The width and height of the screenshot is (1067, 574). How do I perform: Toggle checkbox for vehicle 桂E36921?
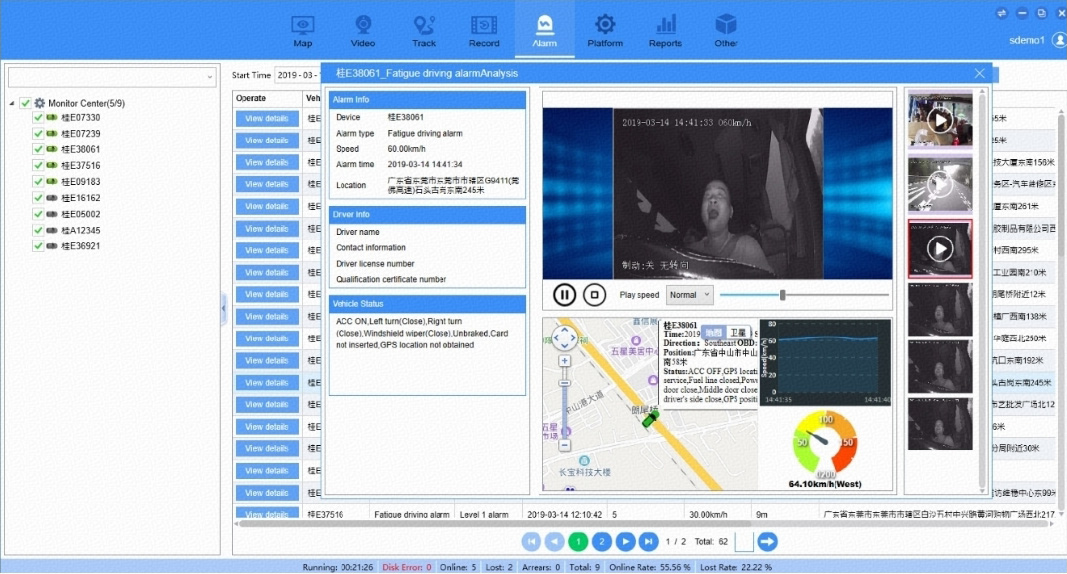(38, 246)
